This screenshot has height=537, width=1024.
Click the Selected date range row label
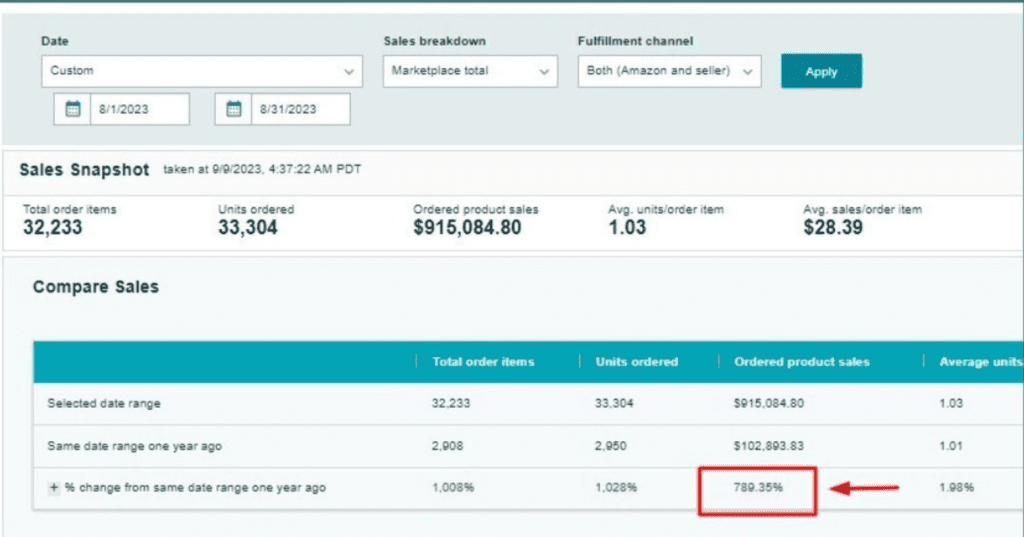coord(104,403)
